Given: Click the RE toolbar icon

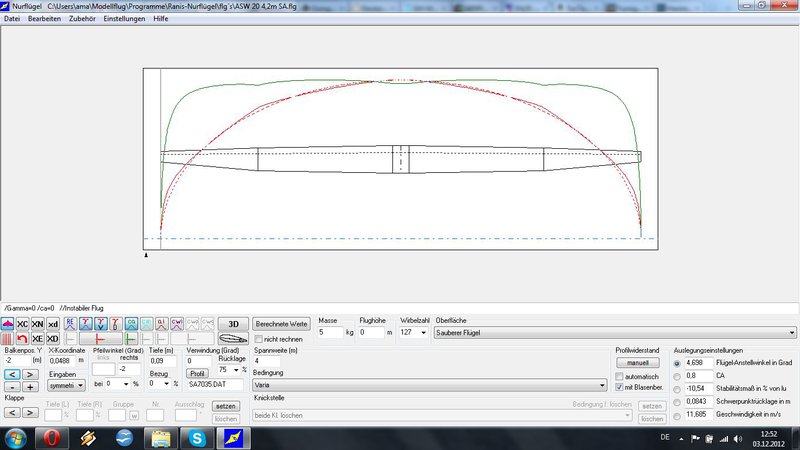Looking at the screenshot, I should tap(70, 324).
